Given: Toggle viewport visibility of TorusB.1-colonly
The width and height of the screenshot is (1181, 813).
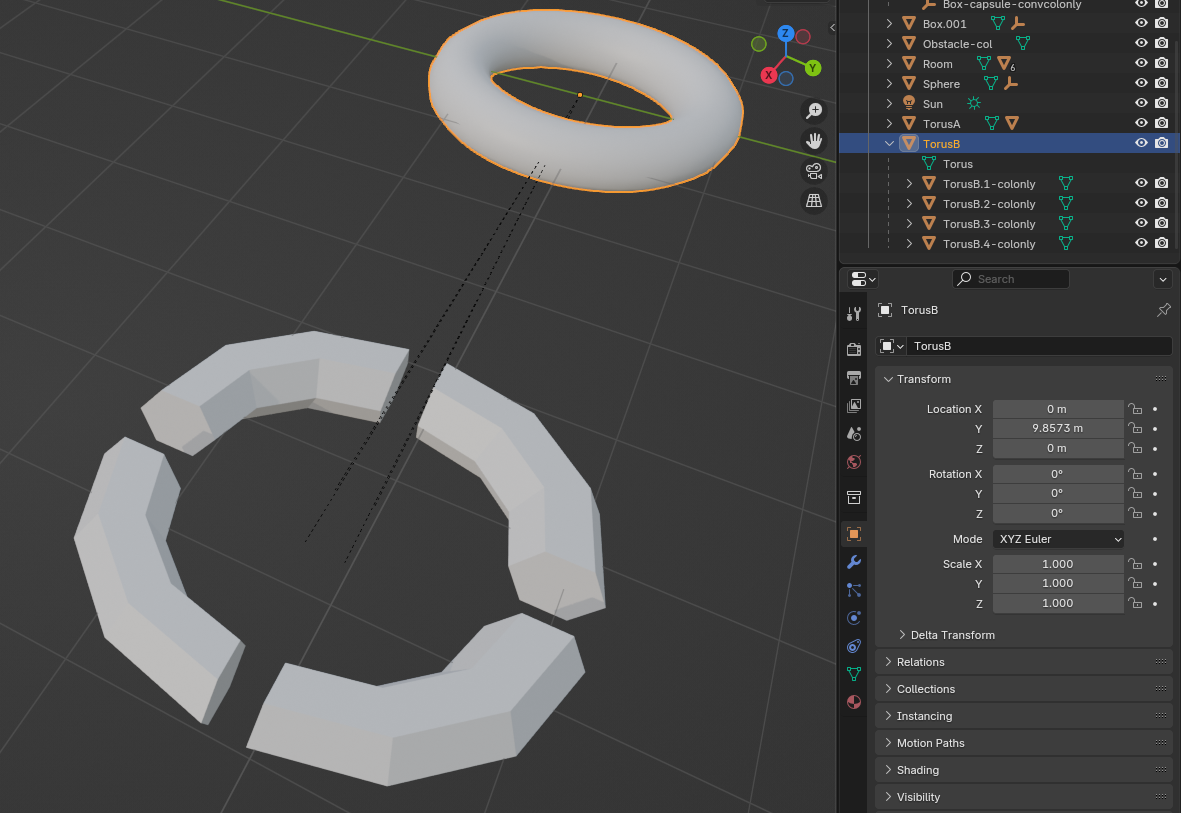Looking at the screenshot, I should coord(1141,184).
